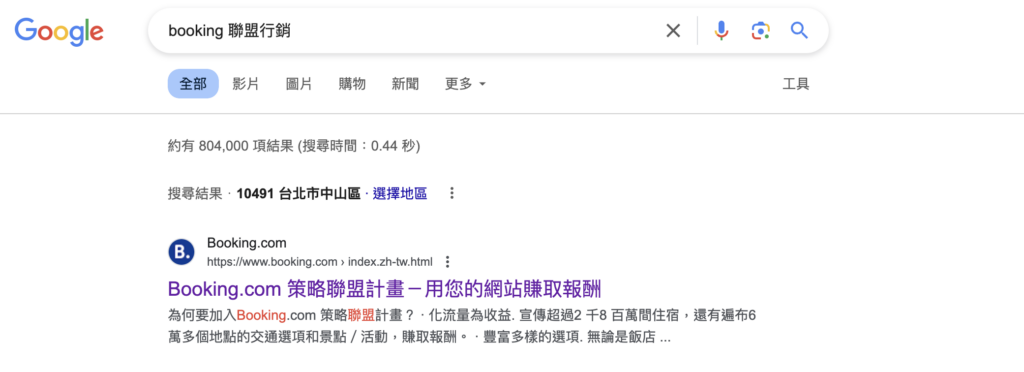
Task: Clear the search query with X icon
Action: click(673, 31)
